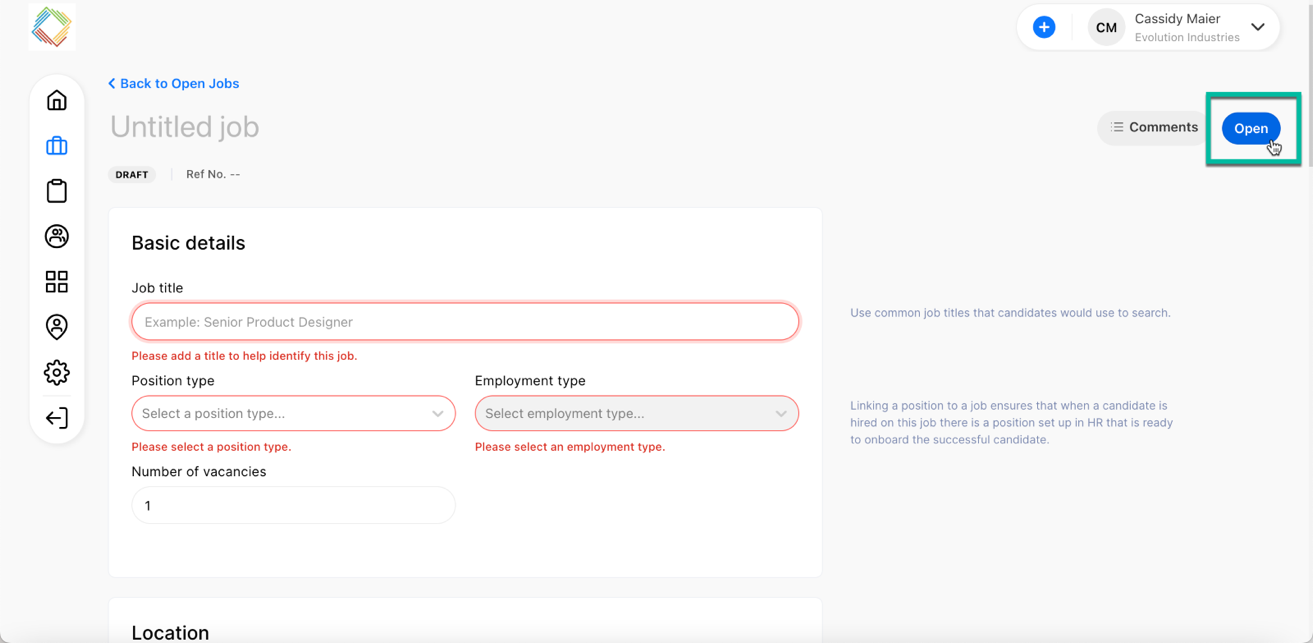Click the Job title input field

coord(465,322)
